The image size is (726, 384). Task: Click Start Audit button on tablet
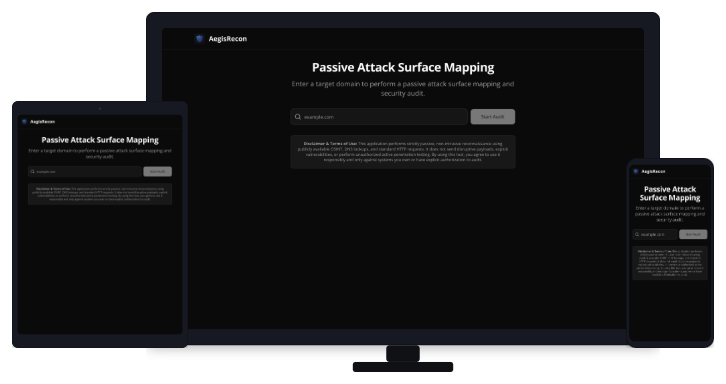157,171
